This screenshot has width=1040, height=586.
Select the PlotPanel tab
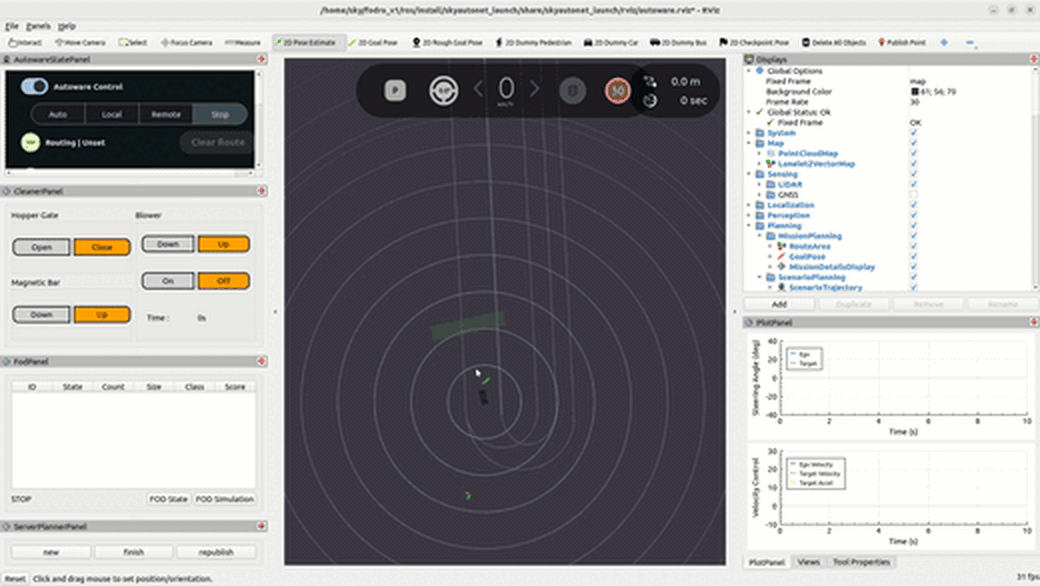(767, 562)
